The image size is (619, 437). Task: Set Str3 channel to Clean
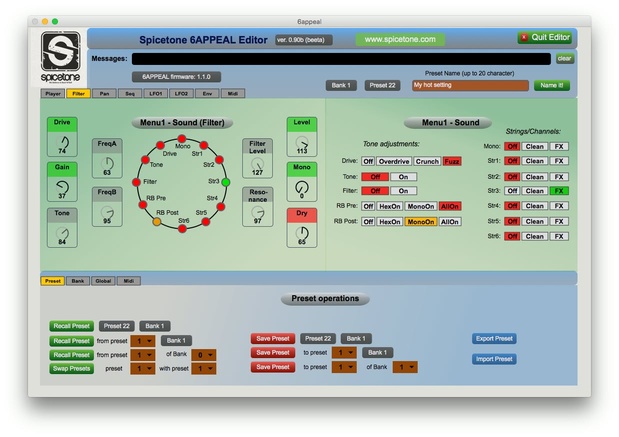click(535, 191)
